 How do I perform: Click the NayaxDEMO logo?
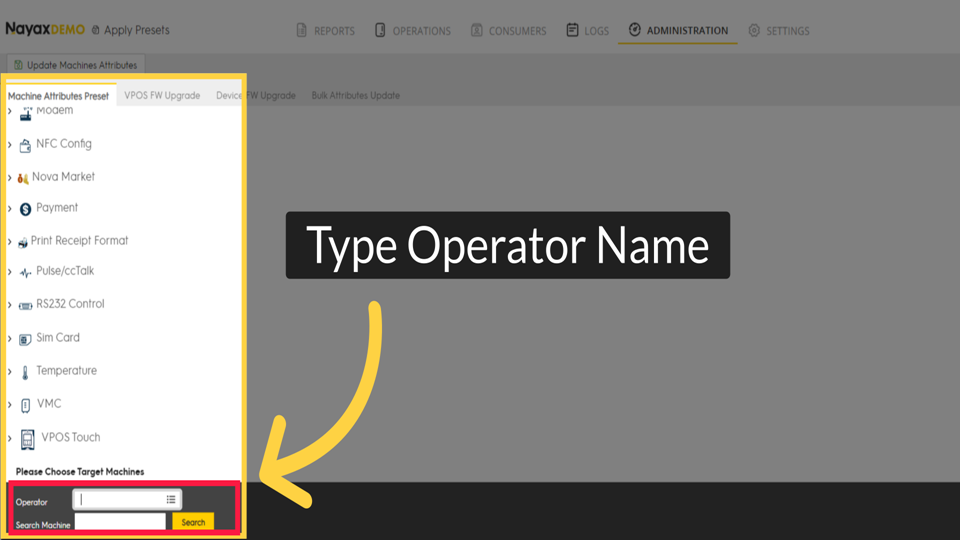point(45,29)
